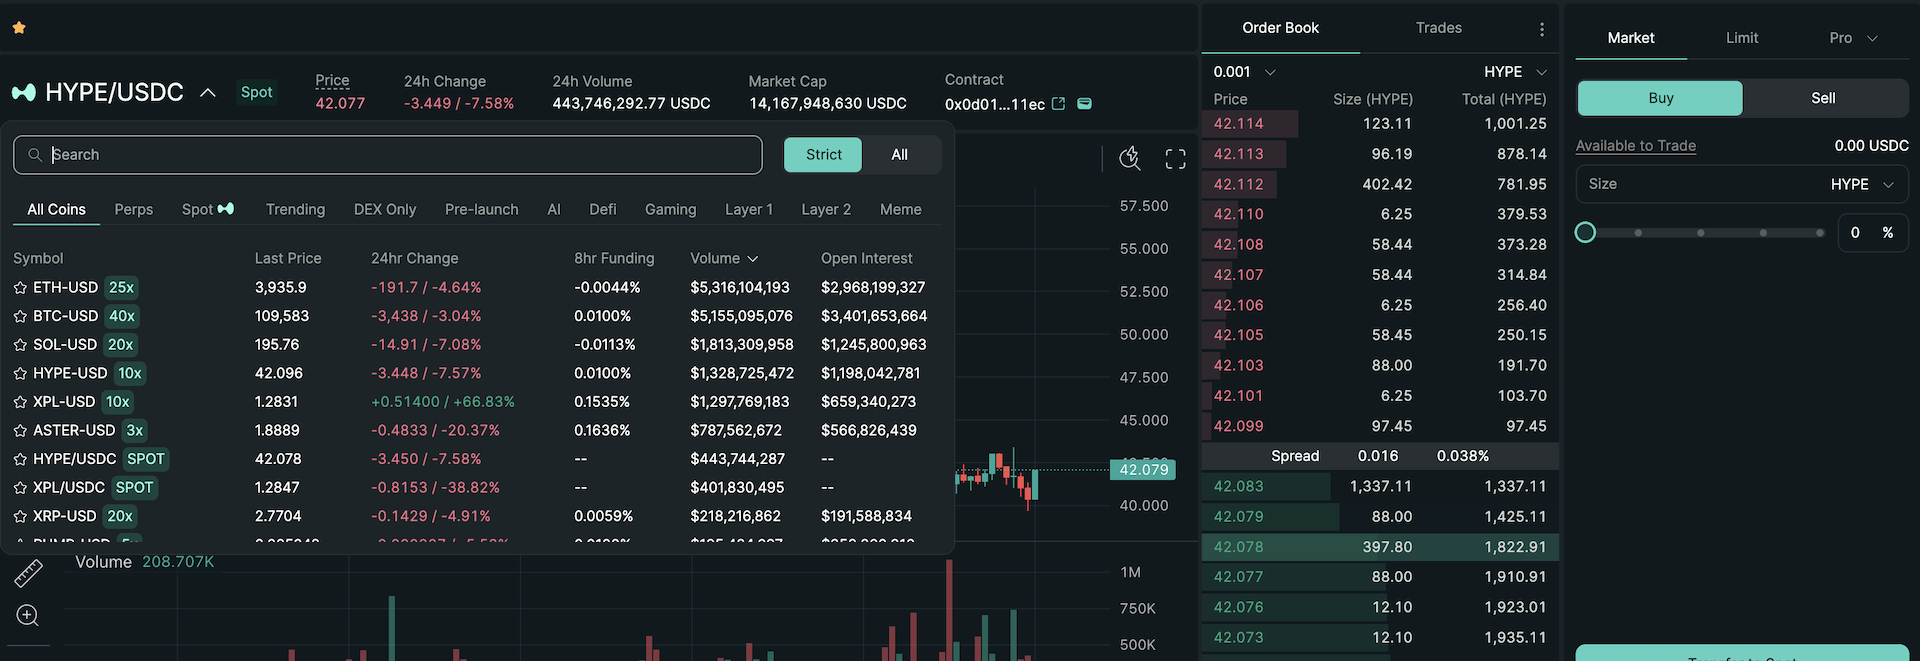Open the Trades tab
The height and width of the screenshot is (661, 1920).
1438,28
